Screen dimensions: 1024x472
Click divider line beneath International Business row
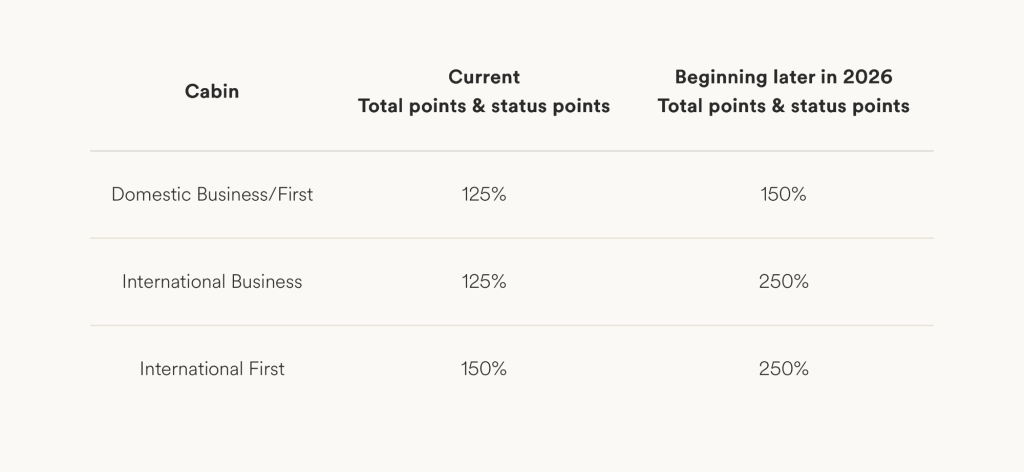click(x=512, y=325)
